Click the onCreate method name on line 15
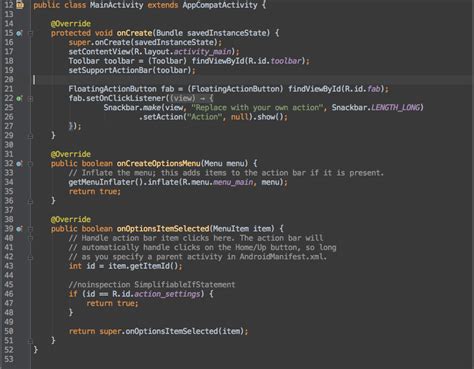This screenshot has height=369, width=474. click(134, 33)
